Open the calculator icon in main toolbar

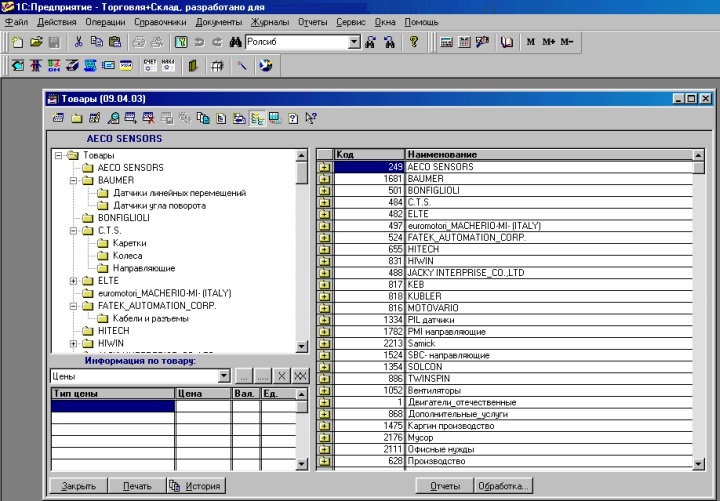pos(446,42)
